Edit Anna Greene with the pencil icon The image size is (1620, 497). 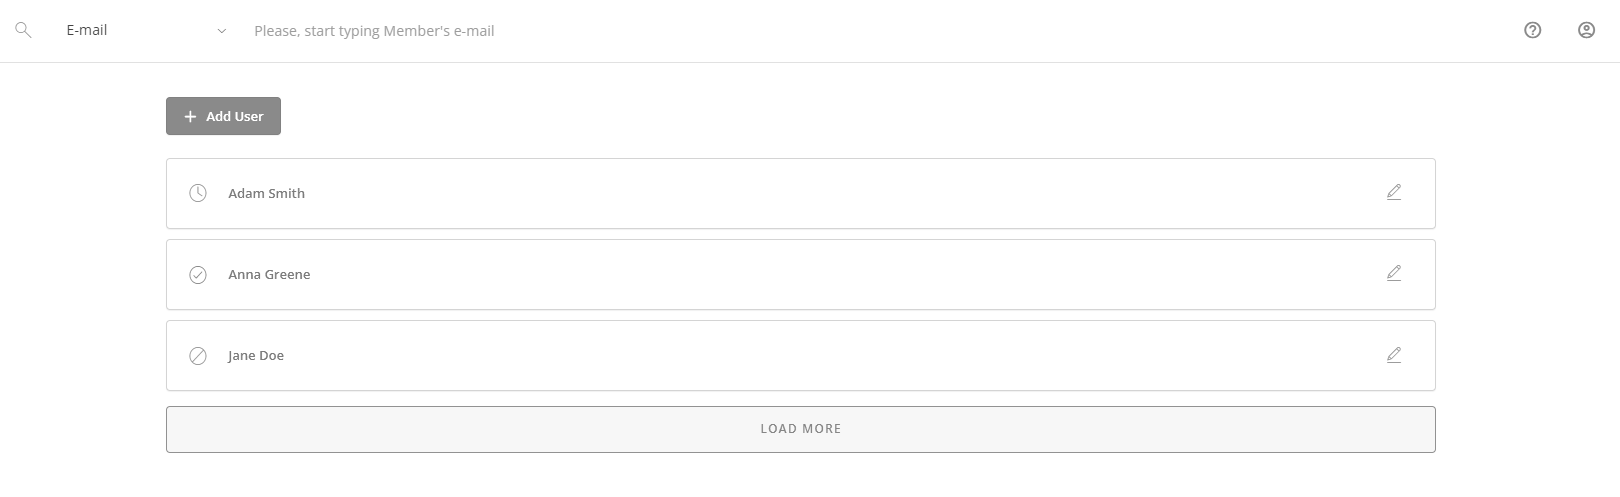coord(1394,273)
